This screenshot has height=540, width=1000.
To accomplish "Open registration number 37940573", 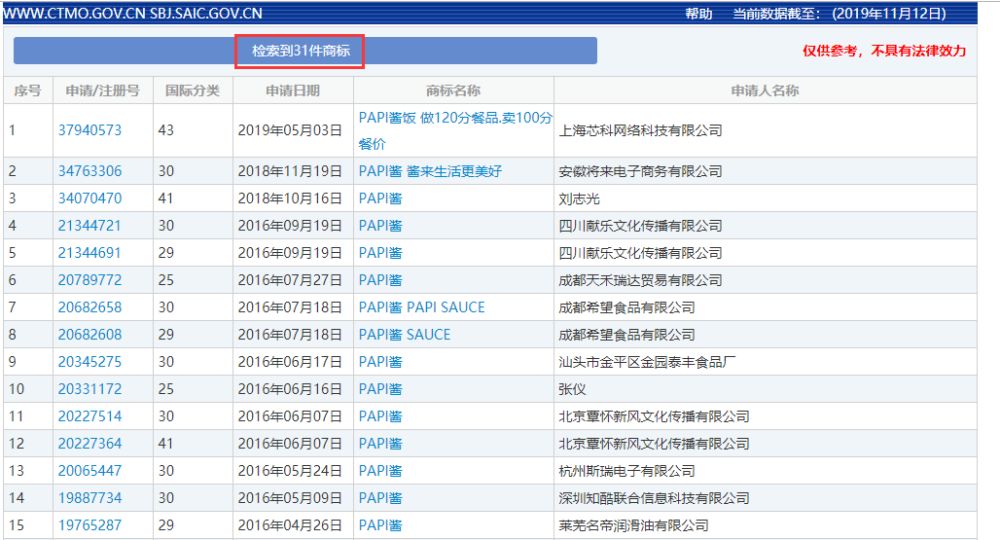I will 90,130.
